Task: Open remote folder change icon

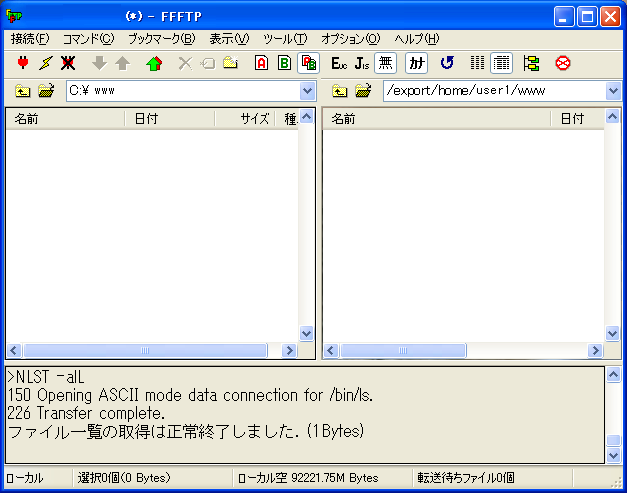Action: tap(363, 91)
